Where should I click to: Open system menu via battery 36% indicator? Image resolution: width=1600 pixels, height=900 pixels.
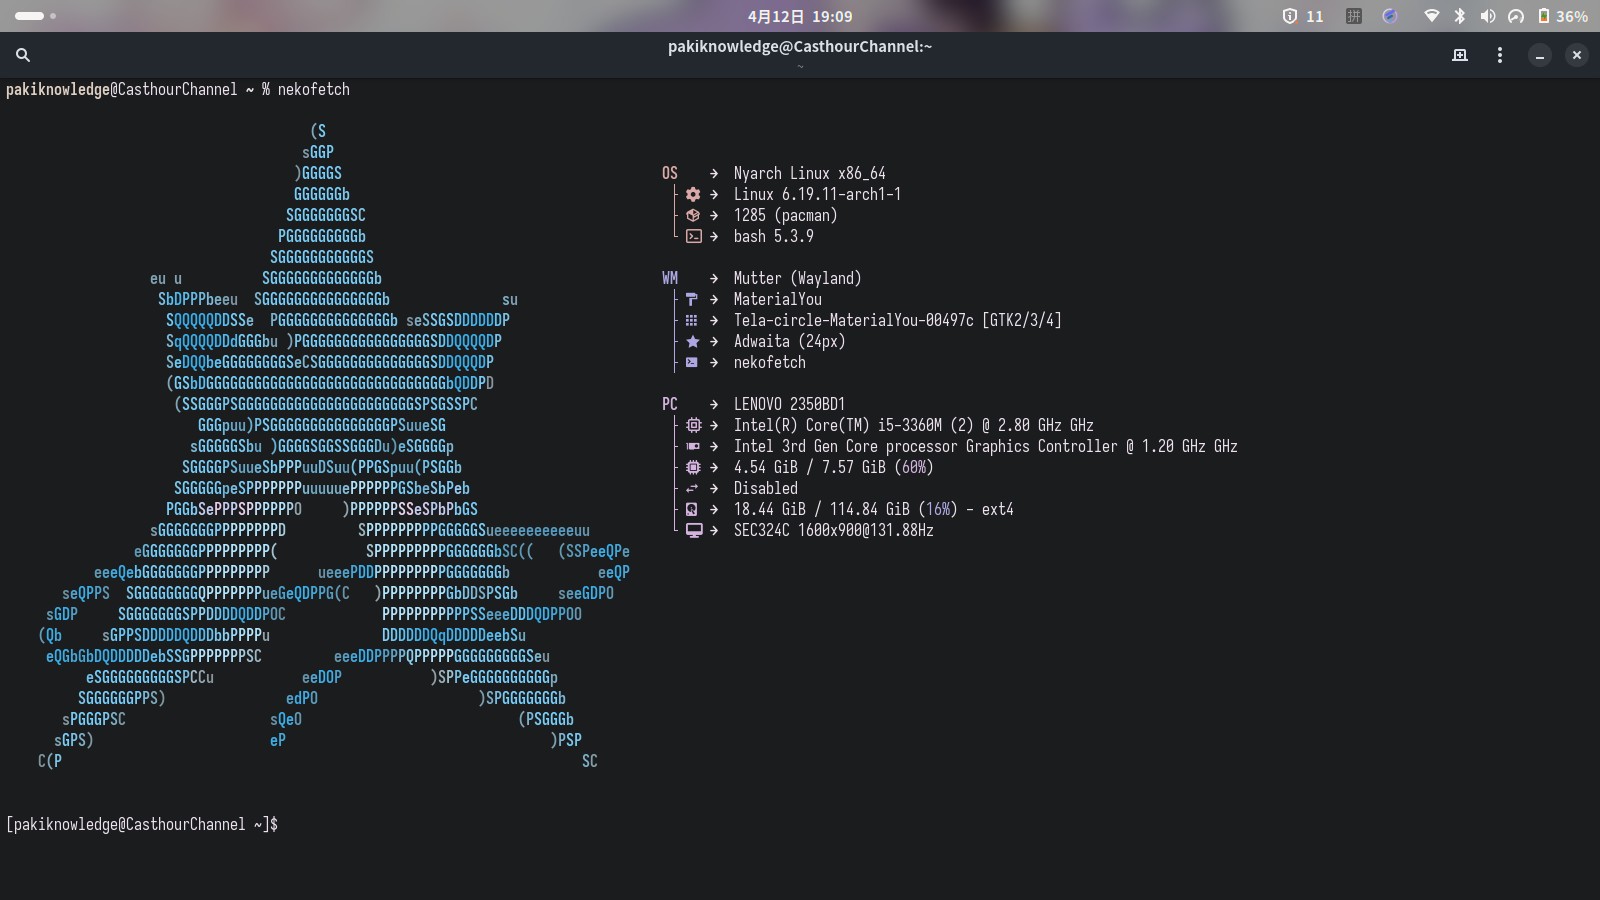click(1562, 16)
